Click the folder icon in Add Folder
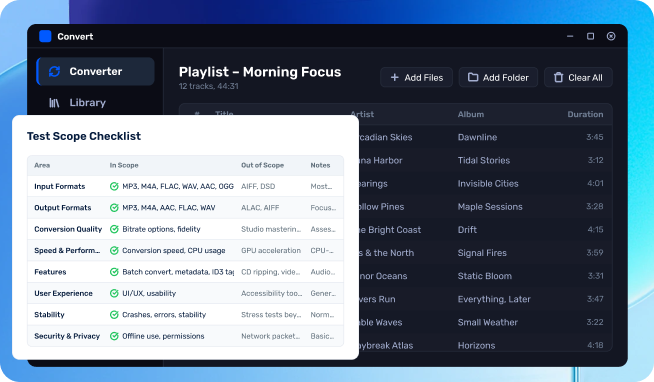Viewport: 654px width, 382px height. tap(473, 77)
